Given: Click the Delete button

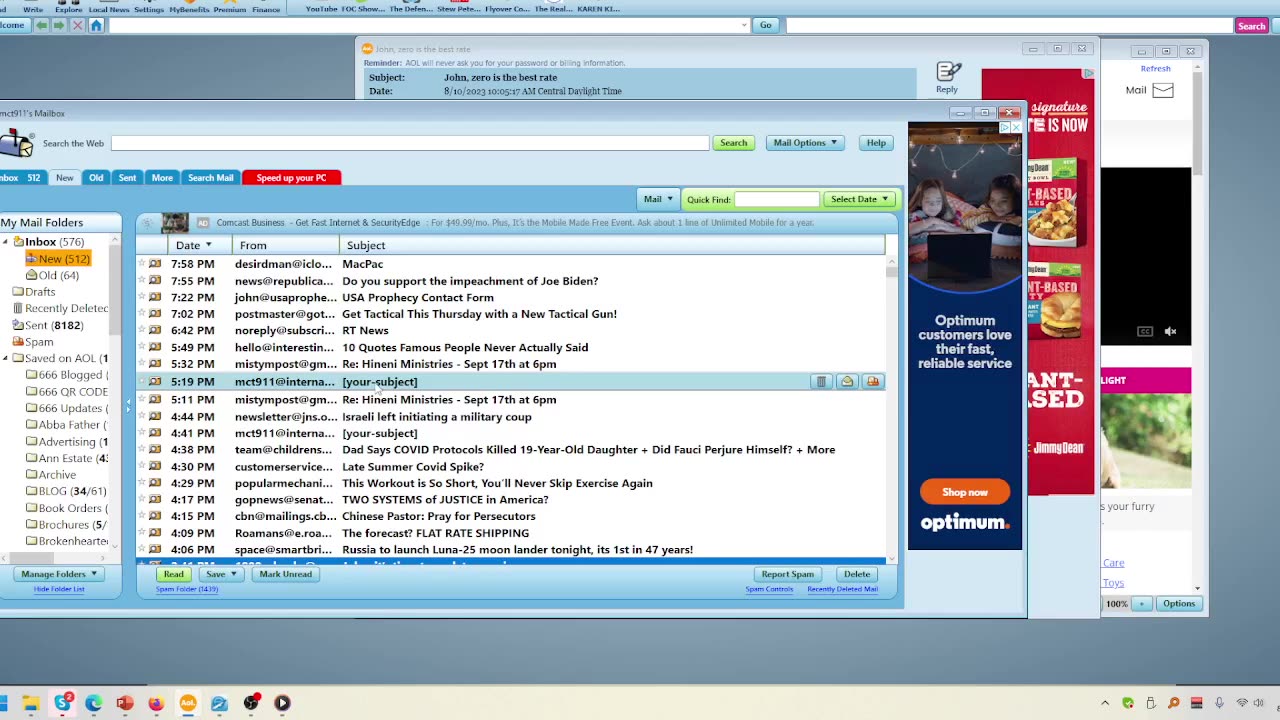Looking at the screenshot, I should click(857, 574).
